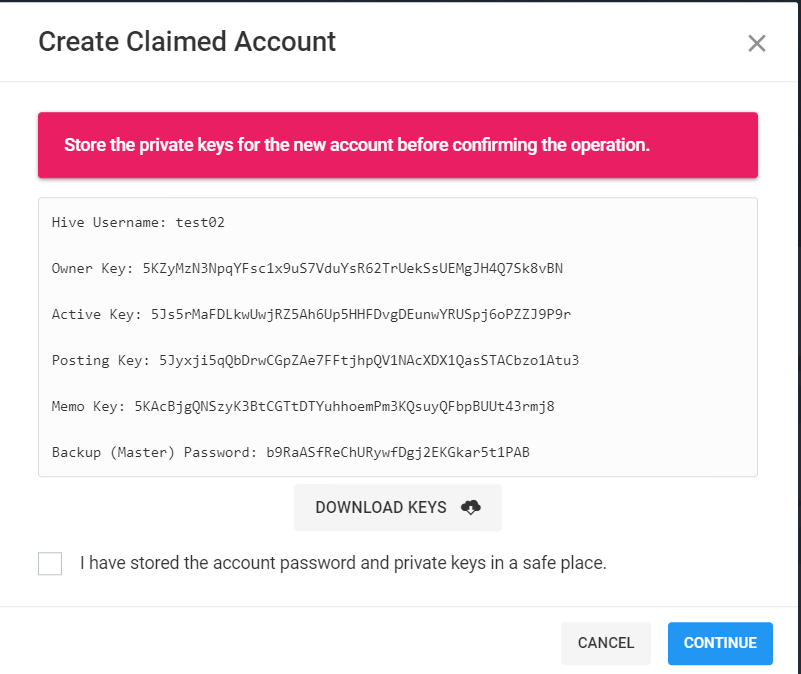Click the Backup (Master) Password label
The height and width of the screenshot is (674, 801).
pyautogui.click(x=154, y=452)
